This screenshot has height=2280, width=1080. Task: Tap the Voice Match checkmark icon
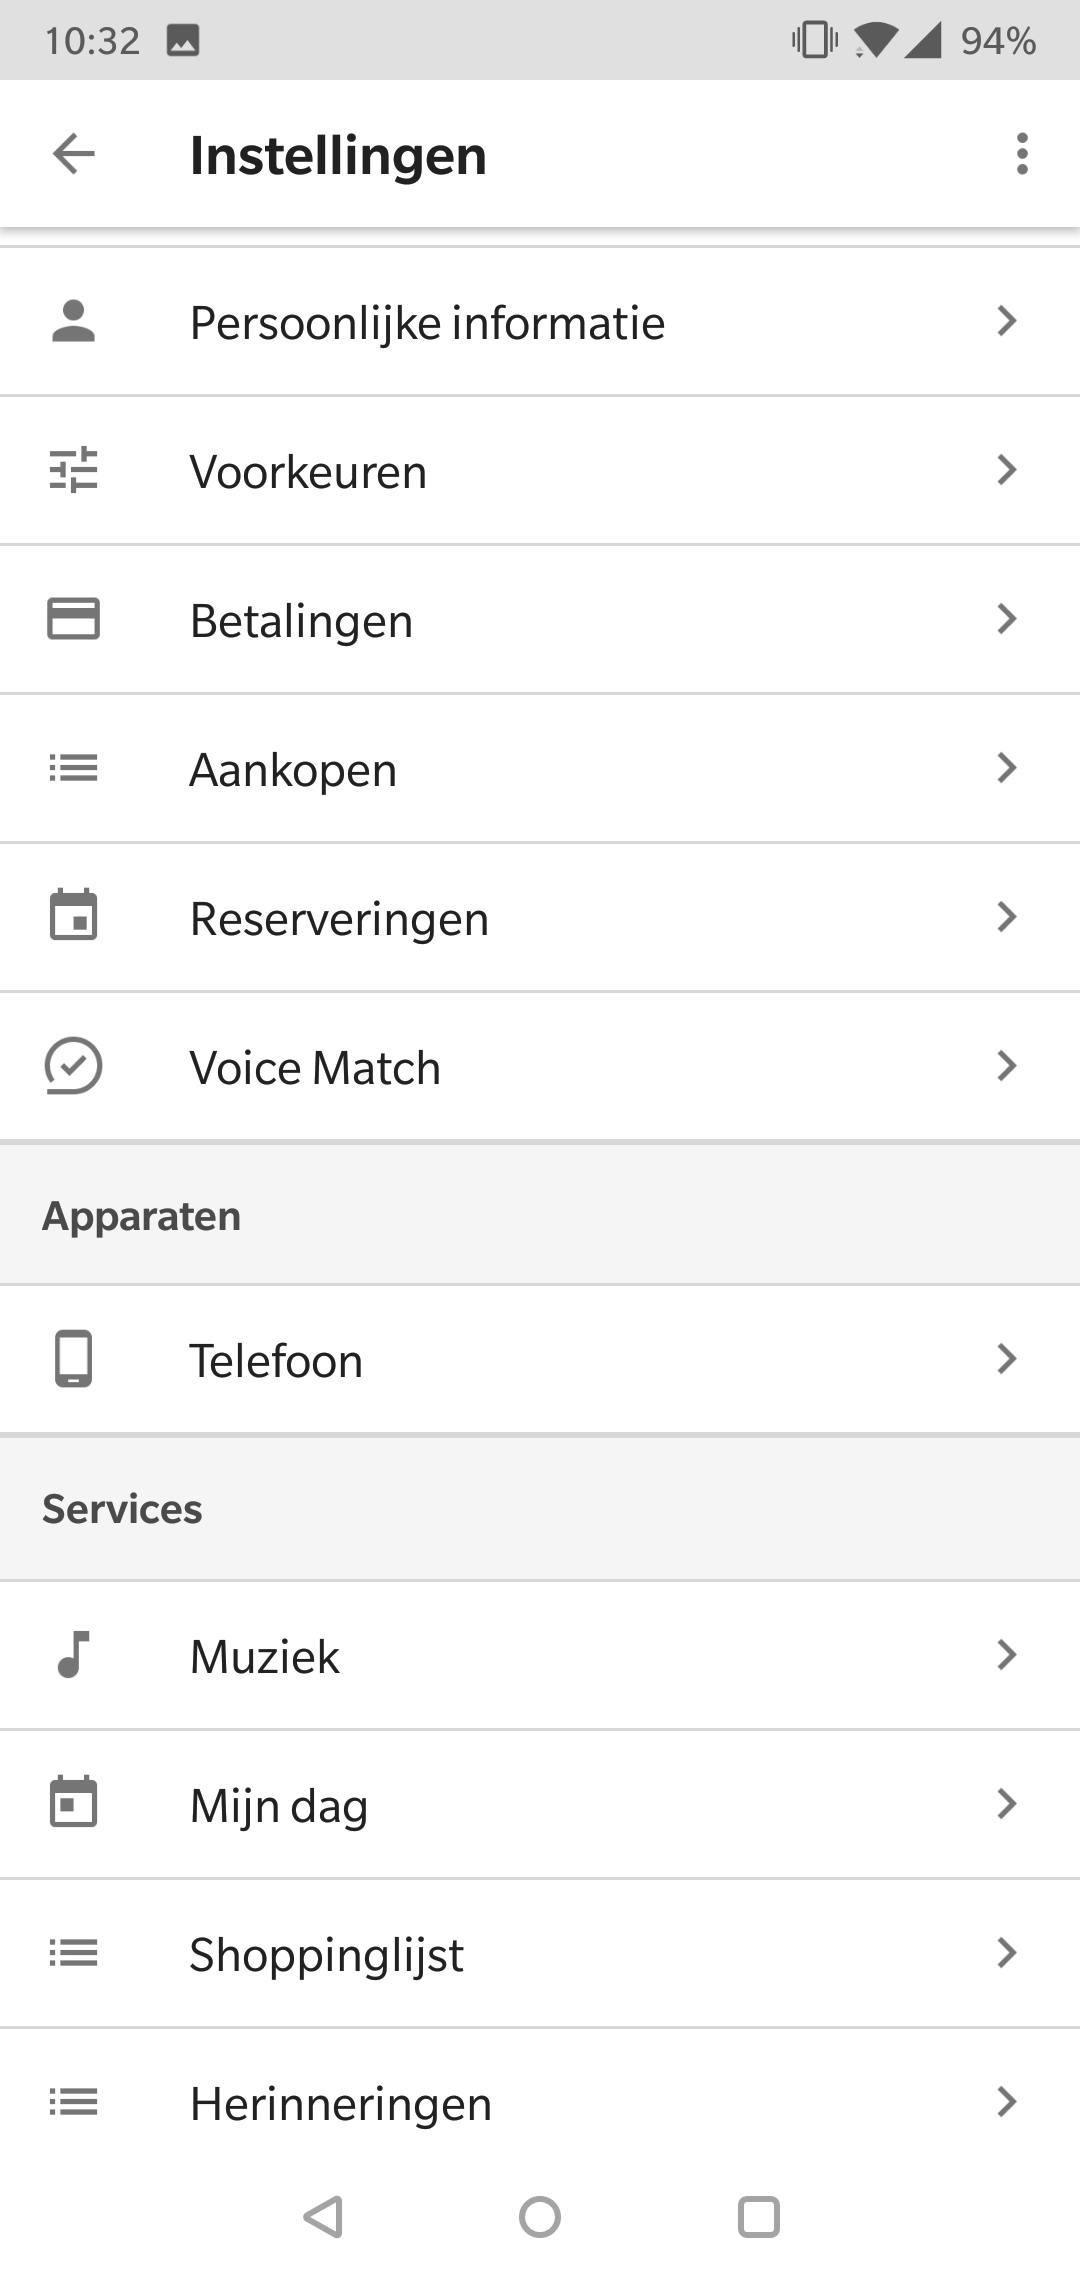(x=73, y=1066)
